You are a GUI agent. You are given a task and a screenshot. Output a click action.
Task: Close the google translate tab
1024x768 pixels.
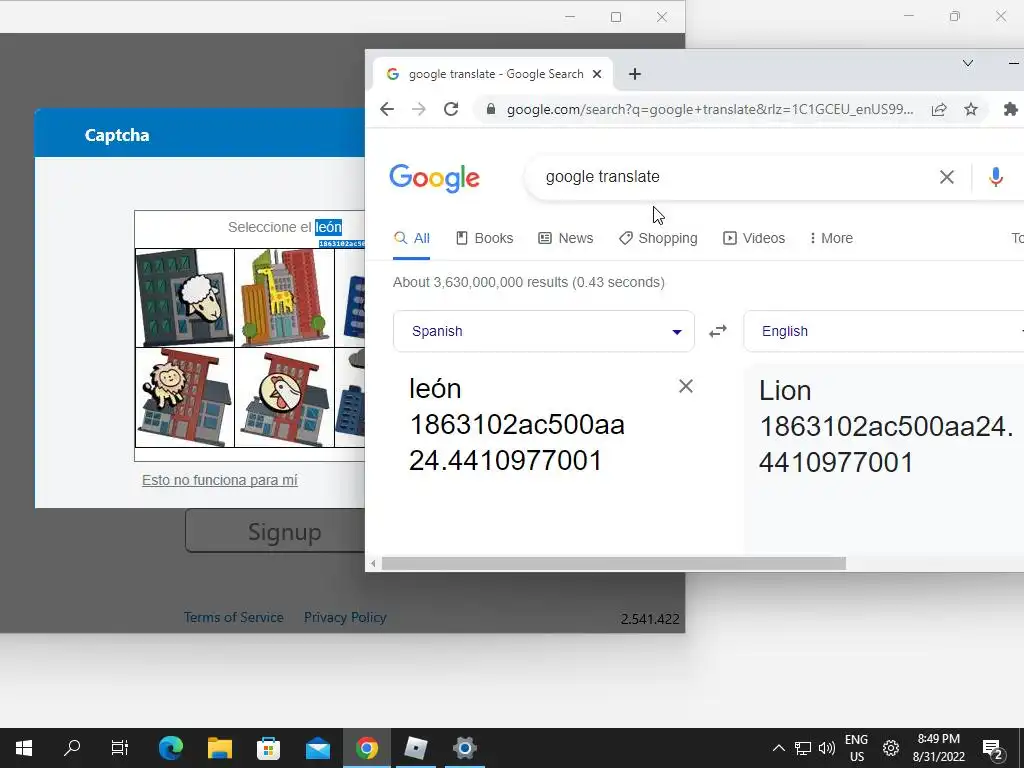tap(596, 74)
